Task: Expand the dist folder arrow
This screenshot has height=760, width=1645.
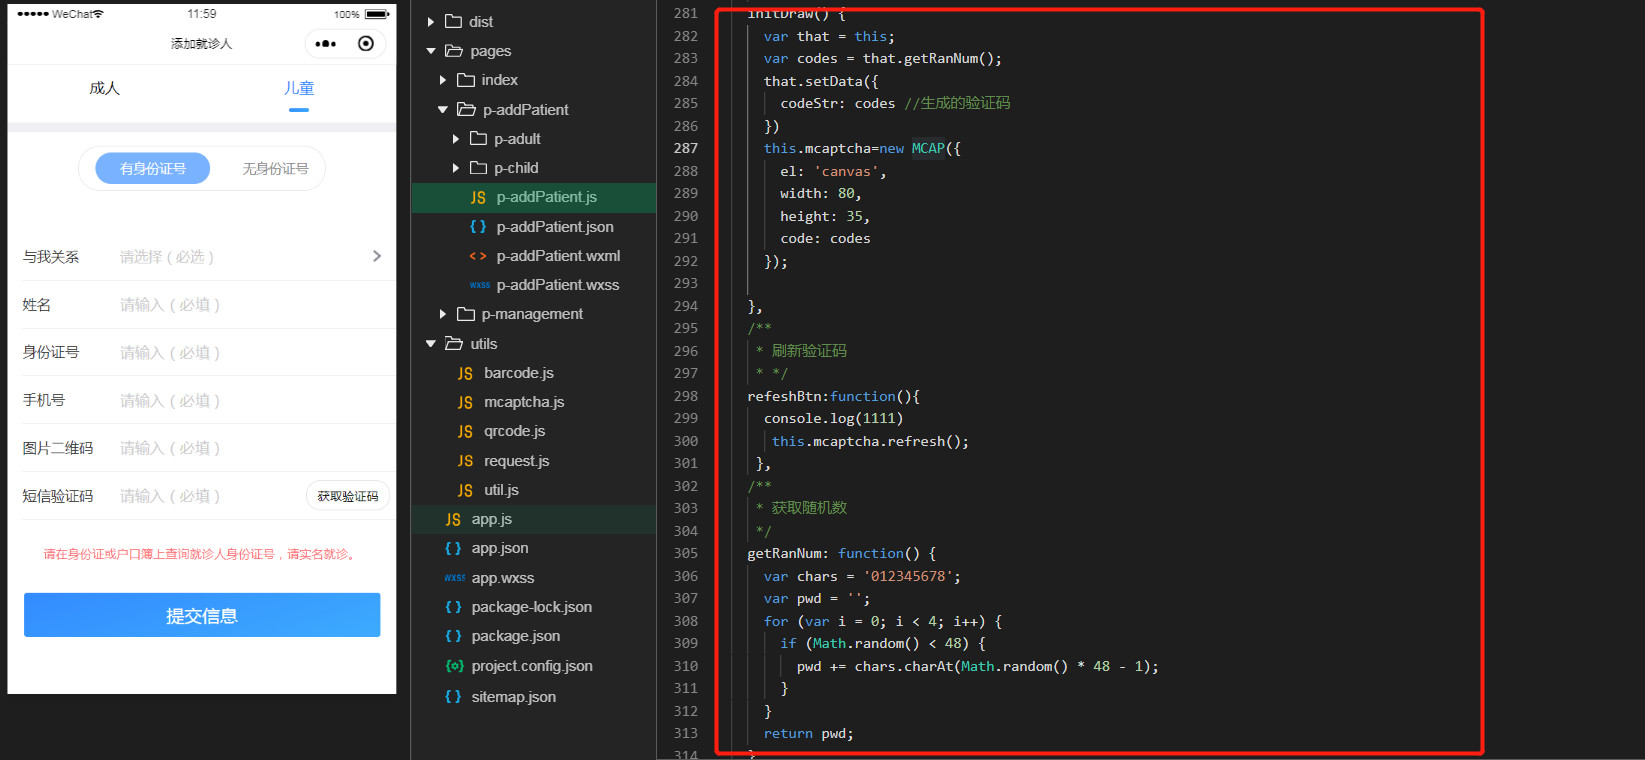Action: click(x=431, y=21)
